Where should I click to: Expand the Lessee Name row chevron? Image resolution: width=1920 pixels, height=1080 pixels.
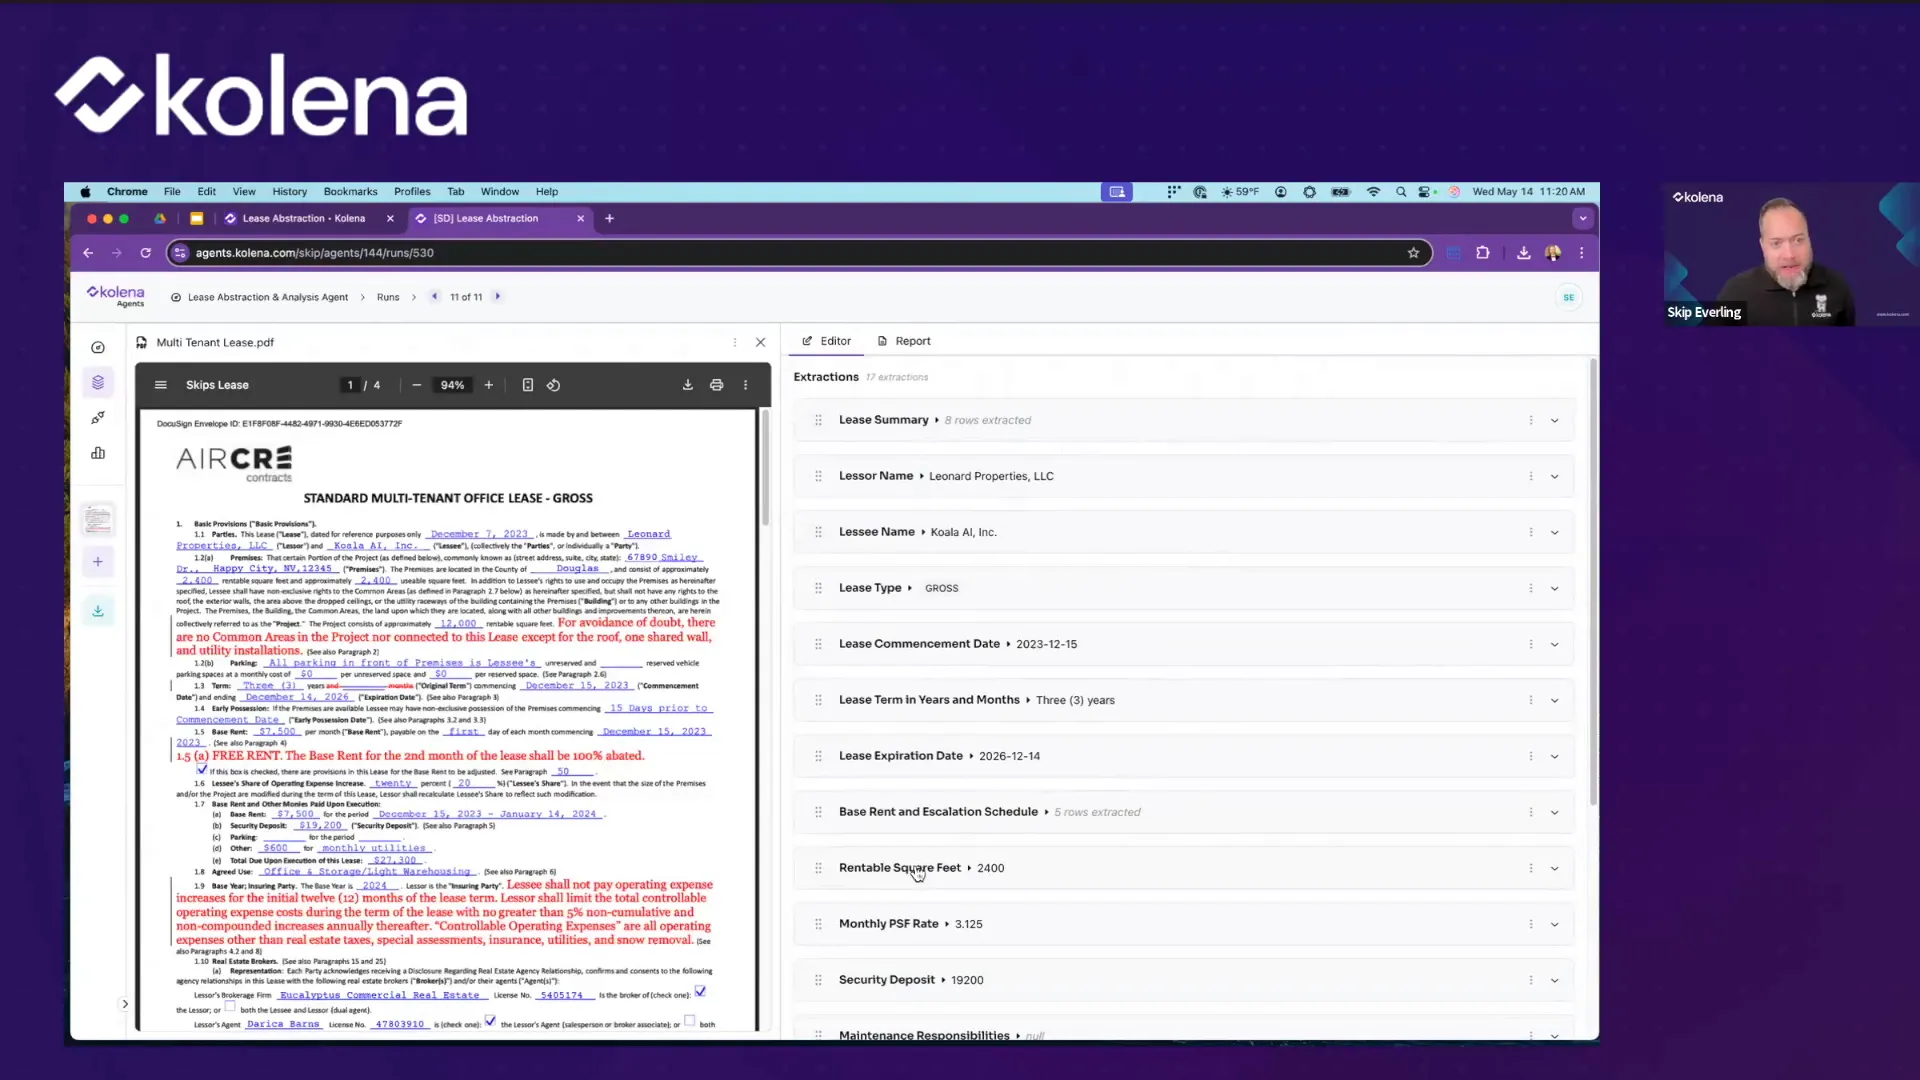[x=1555, y=533]
